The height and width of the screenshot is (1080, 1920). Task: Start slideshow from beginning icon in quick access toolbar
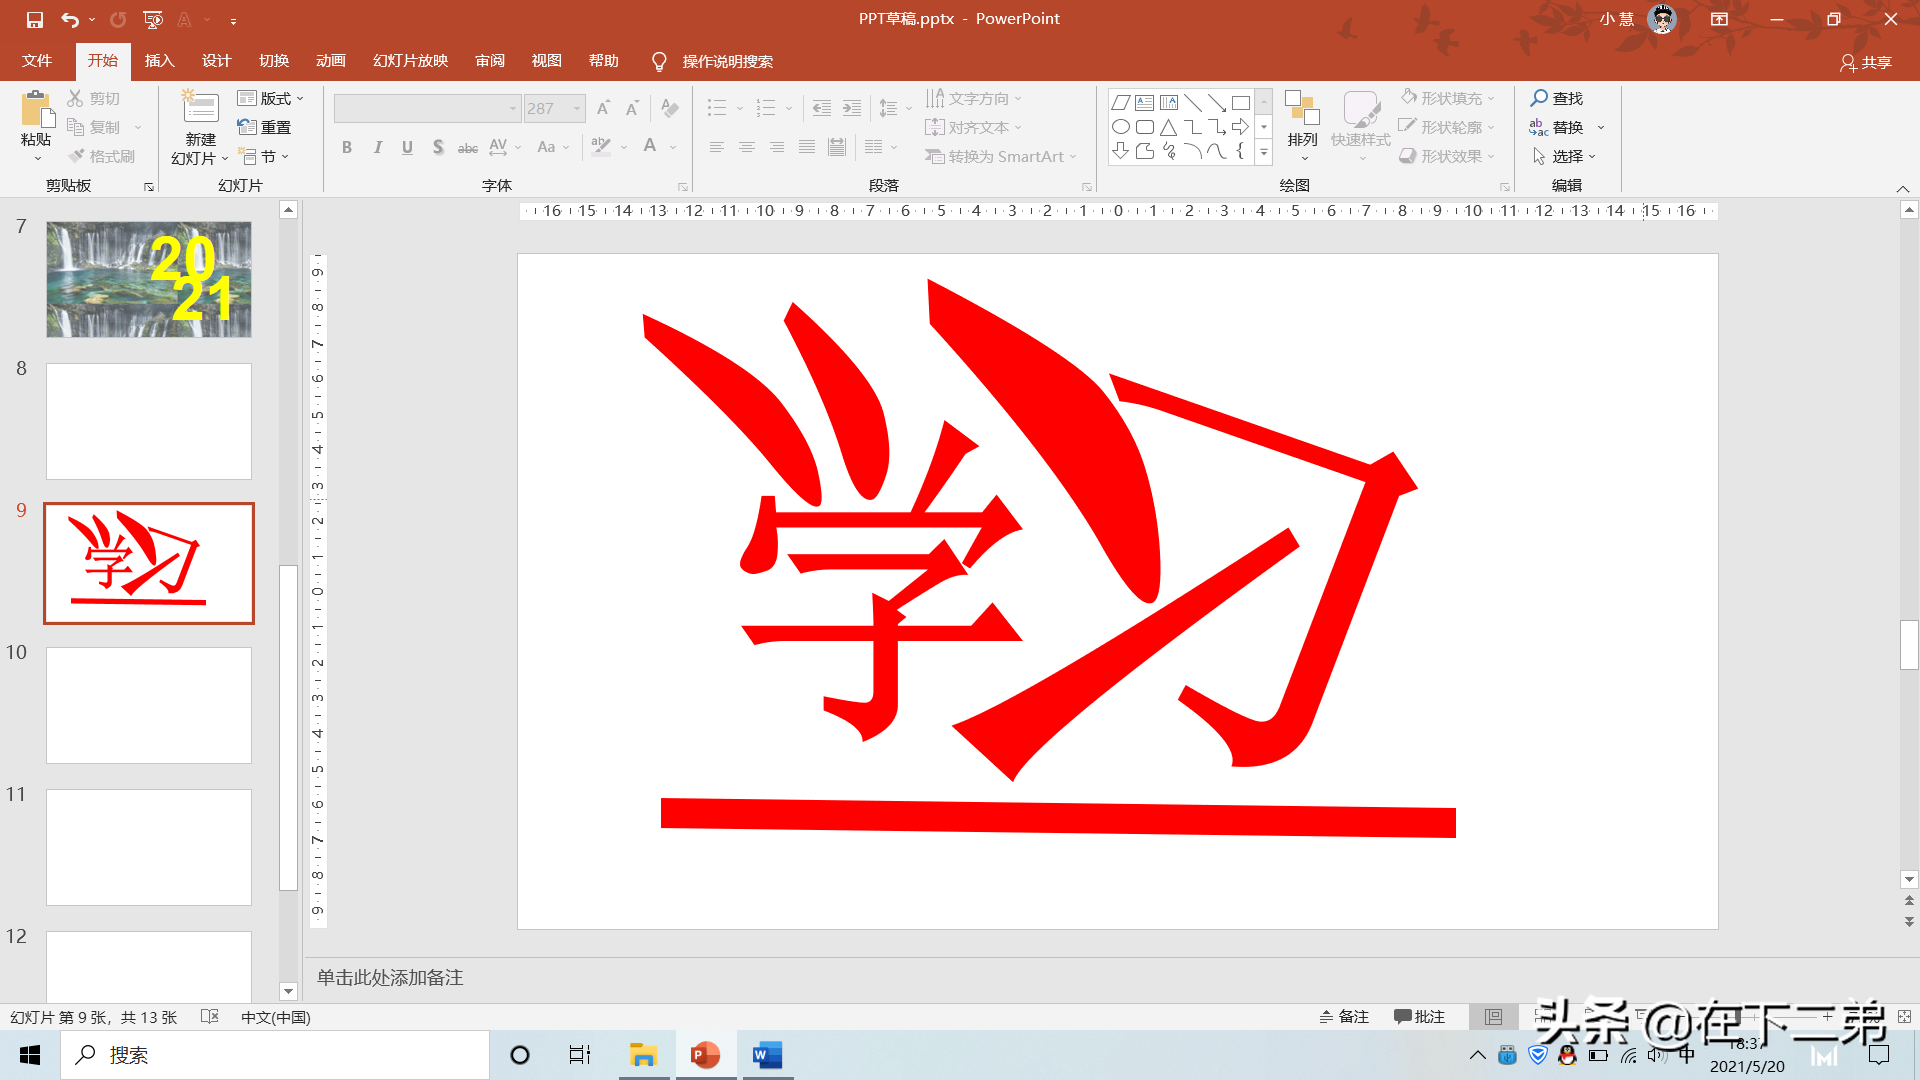153,19
